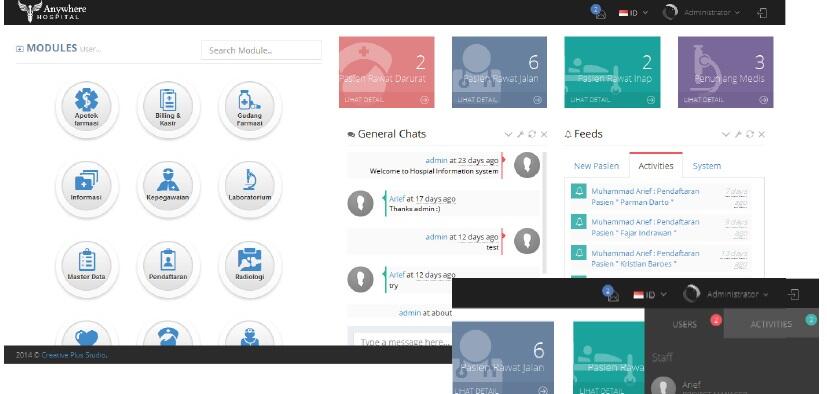
Task: Close the General Chats panel
Action: (x=544, y=134)
